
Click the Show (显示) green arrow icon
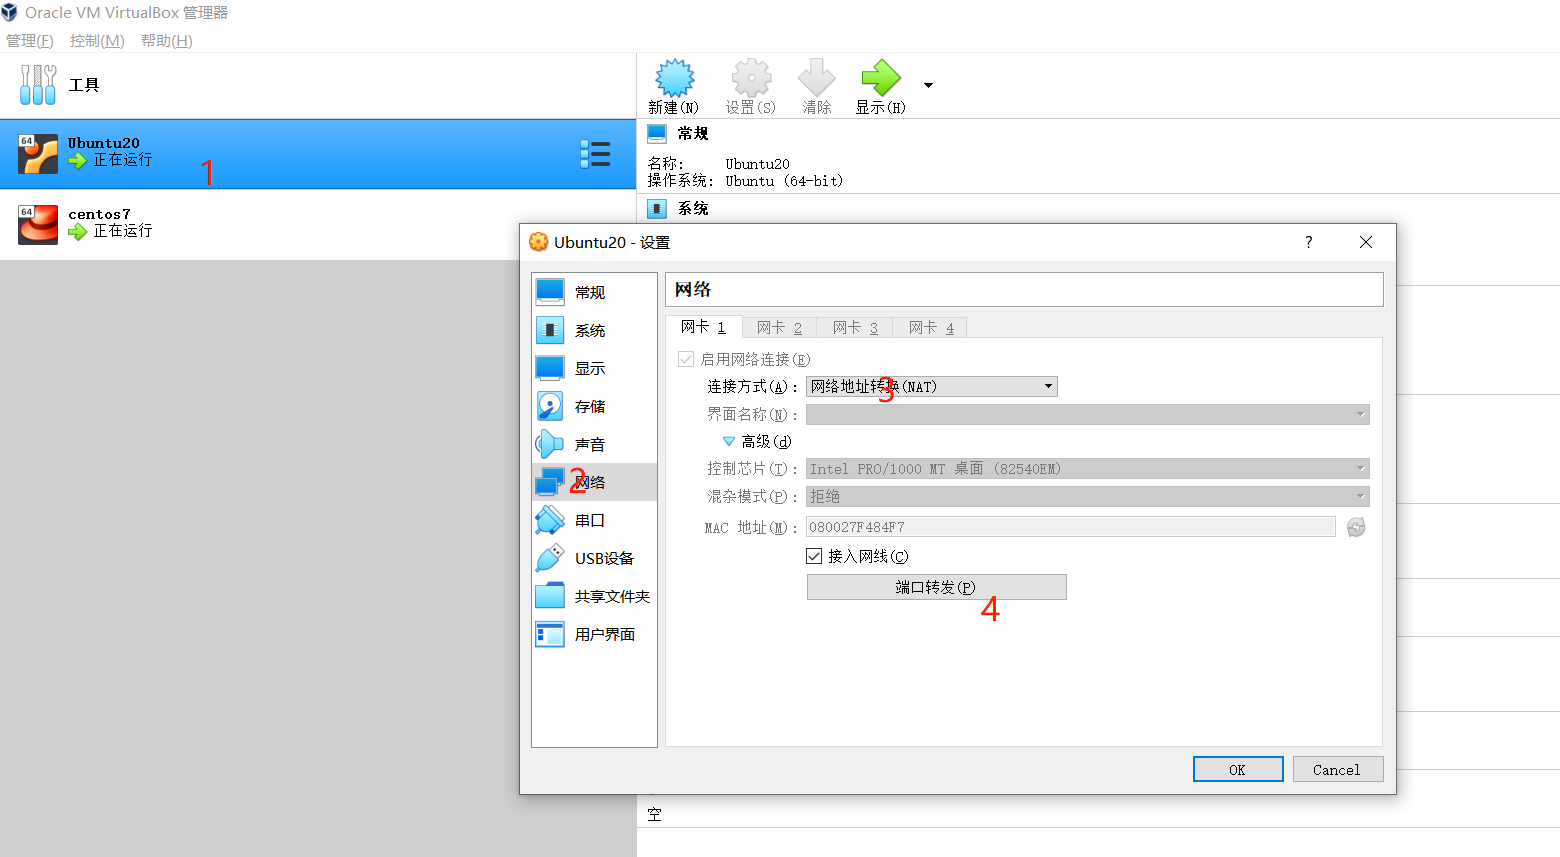[x=880, y=78]
